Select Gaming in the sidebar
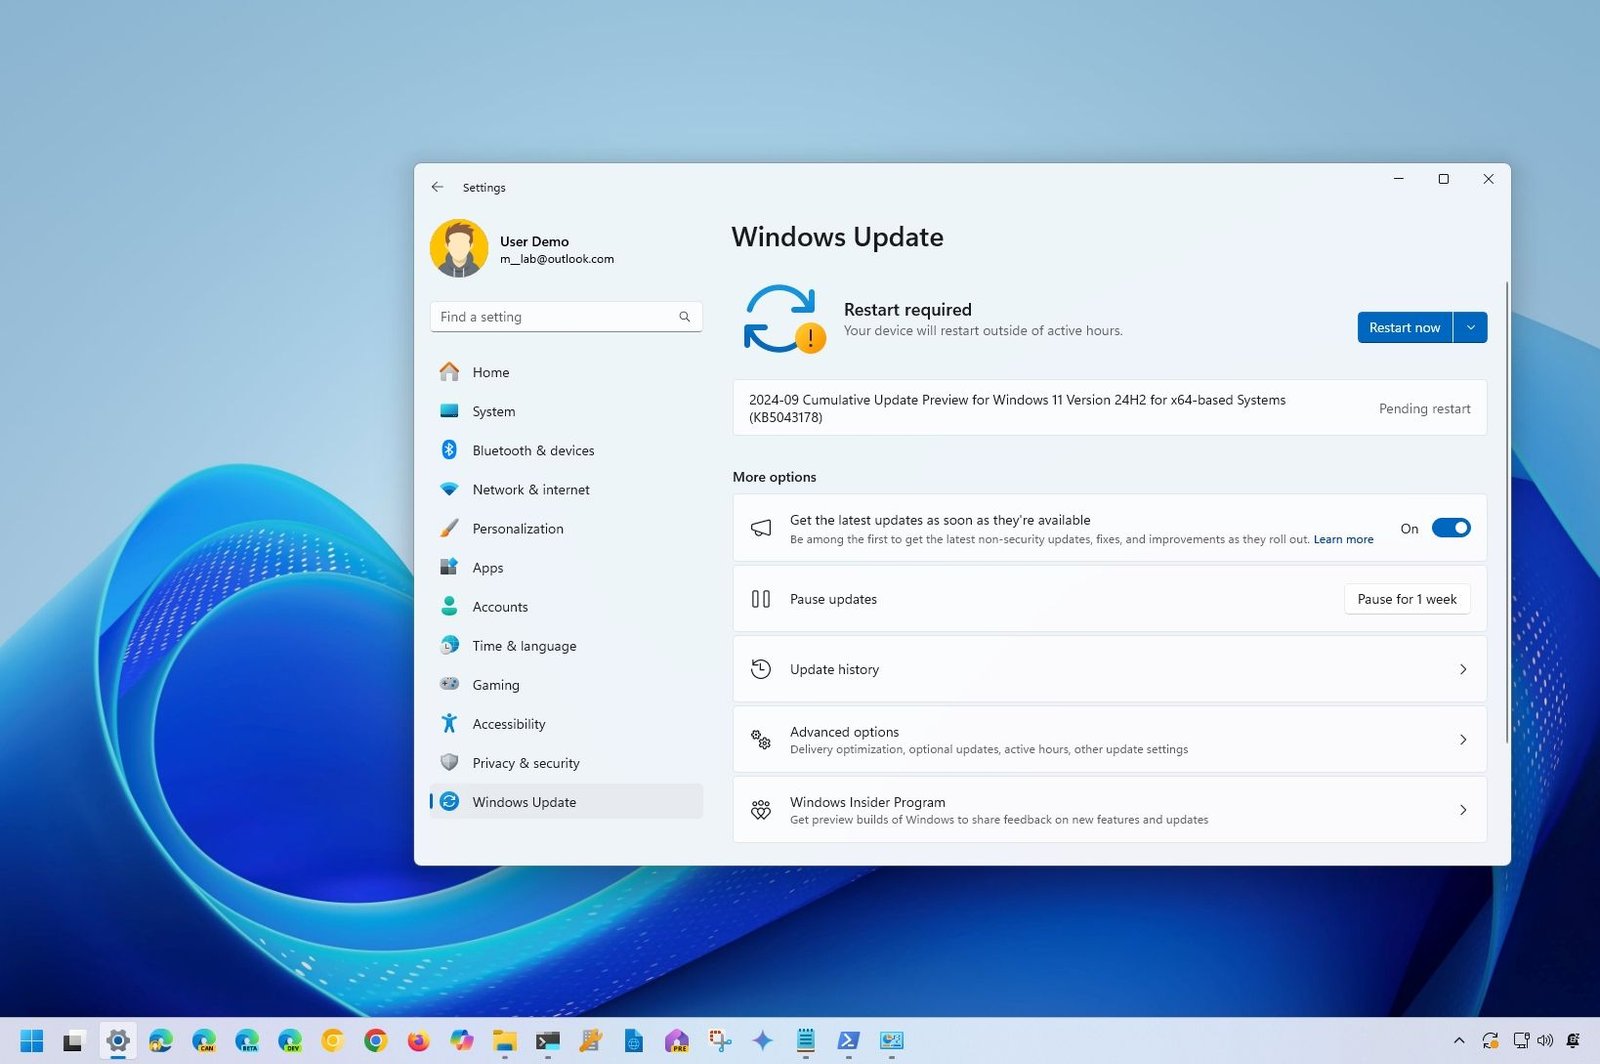Viewport: 1600px width, 1064px height. coord(566,684)
